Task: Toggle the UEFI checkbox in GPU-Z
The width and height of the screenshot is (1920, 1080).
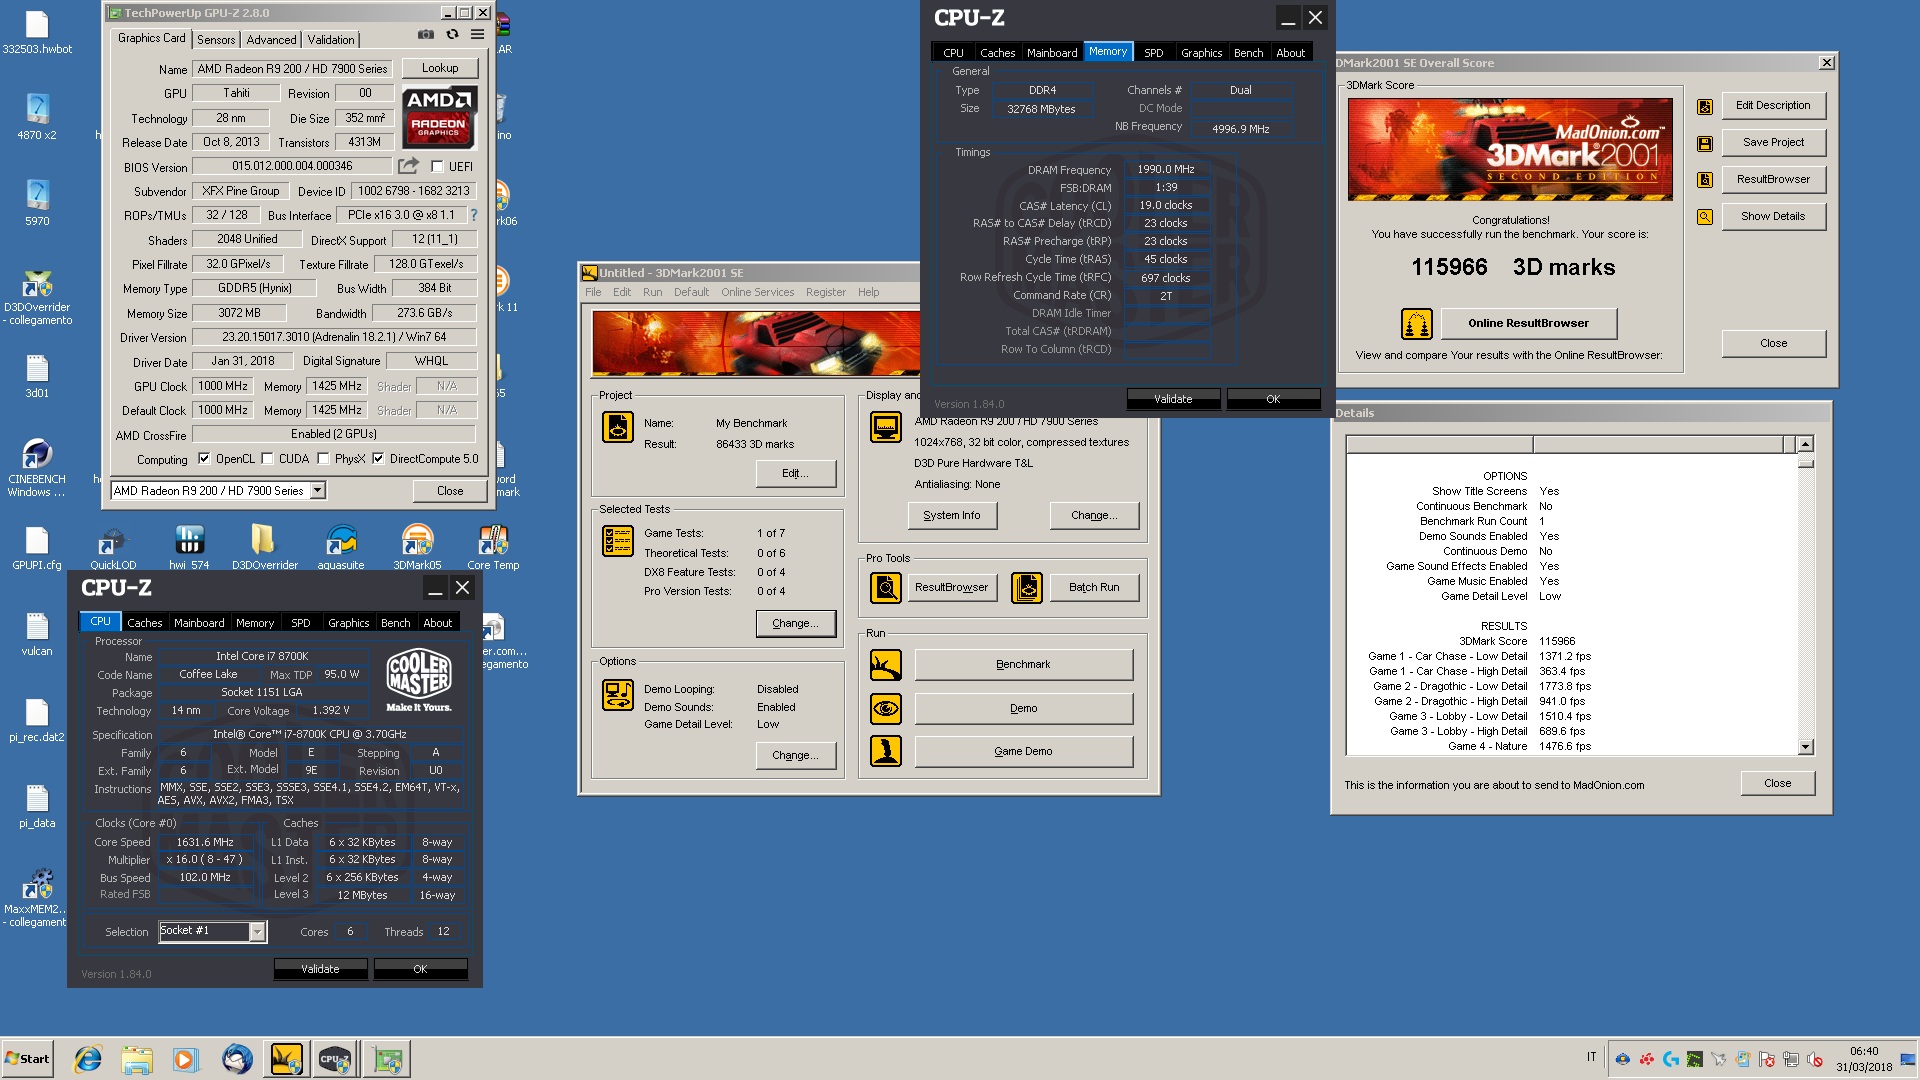Action: coord(437,166)
